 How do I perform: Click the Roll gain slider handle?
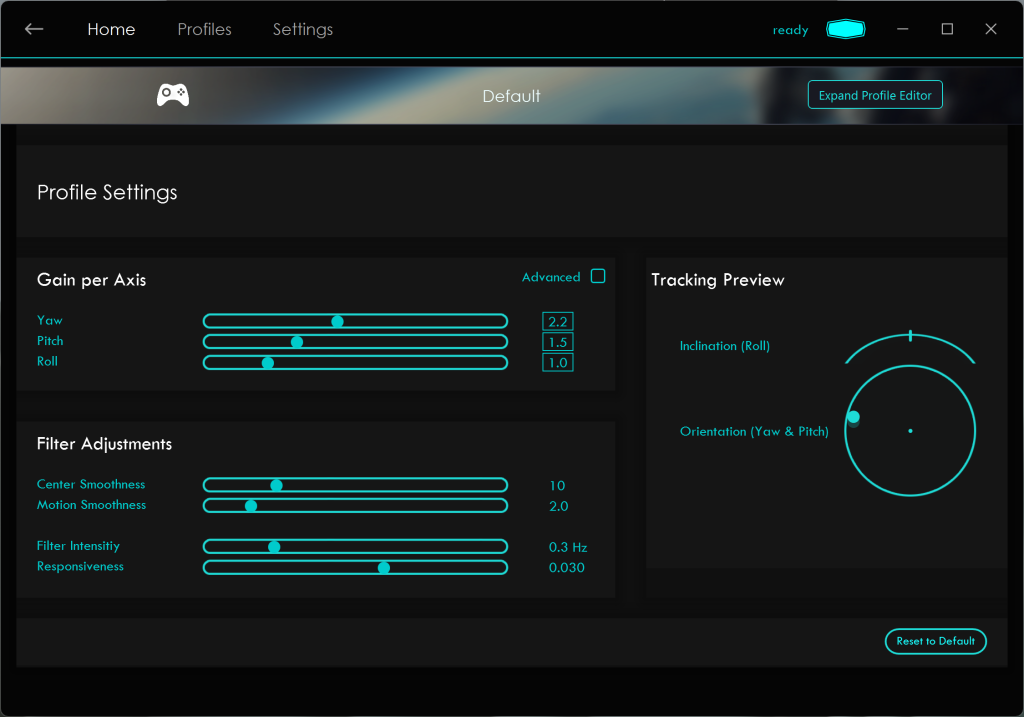pyautogui.click(x=268, y=362)
